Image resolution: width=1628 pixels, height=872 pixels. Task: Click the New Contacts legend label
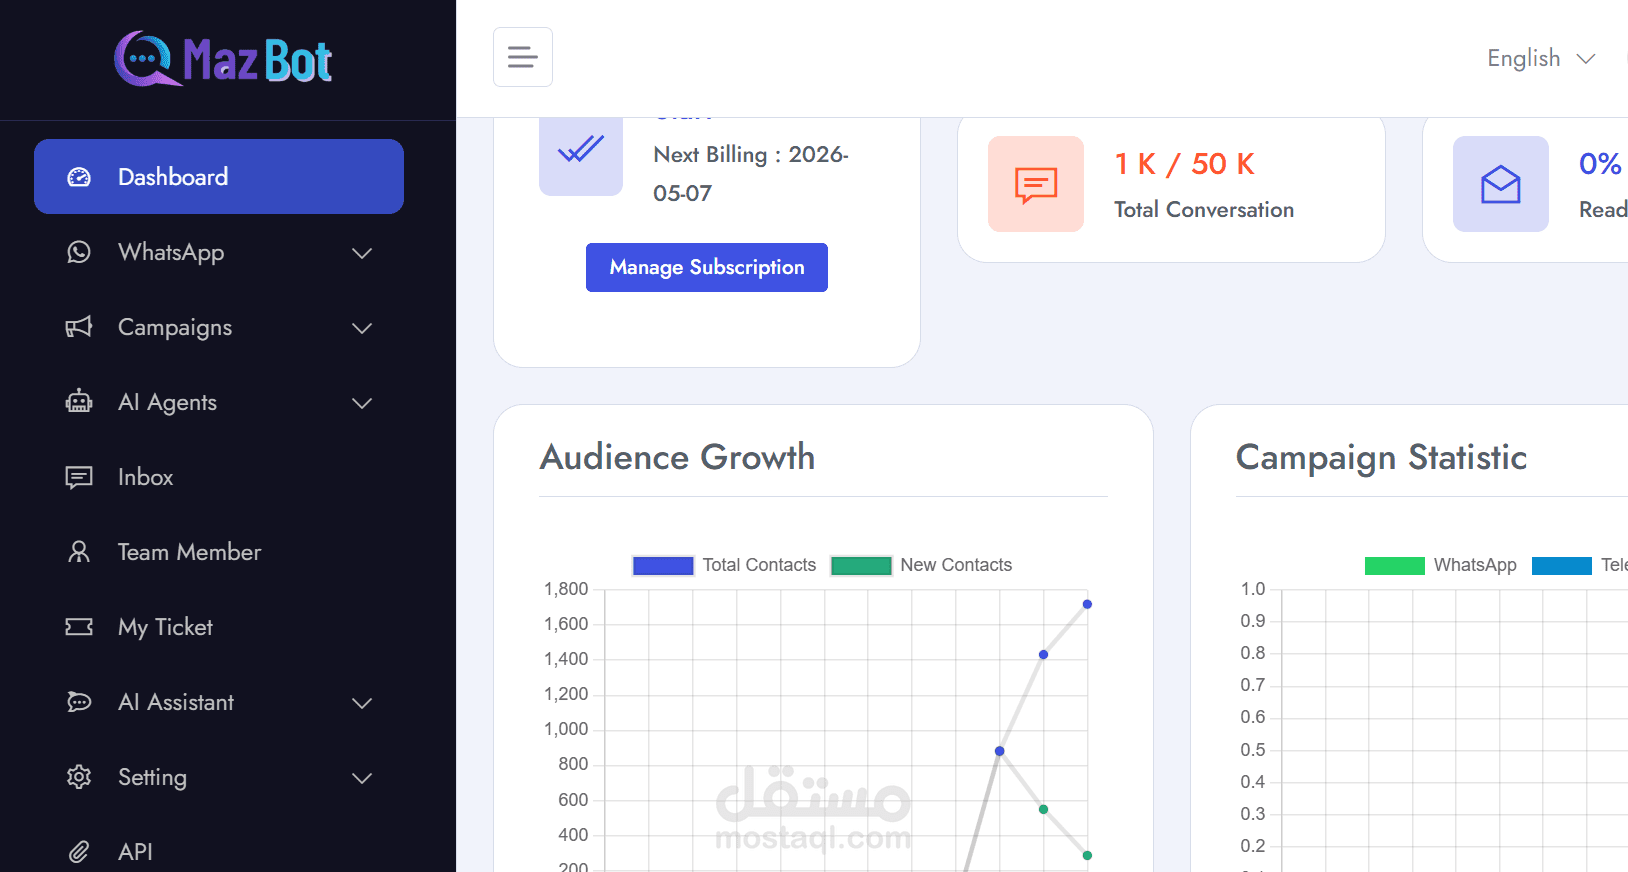tap(956, 565)
